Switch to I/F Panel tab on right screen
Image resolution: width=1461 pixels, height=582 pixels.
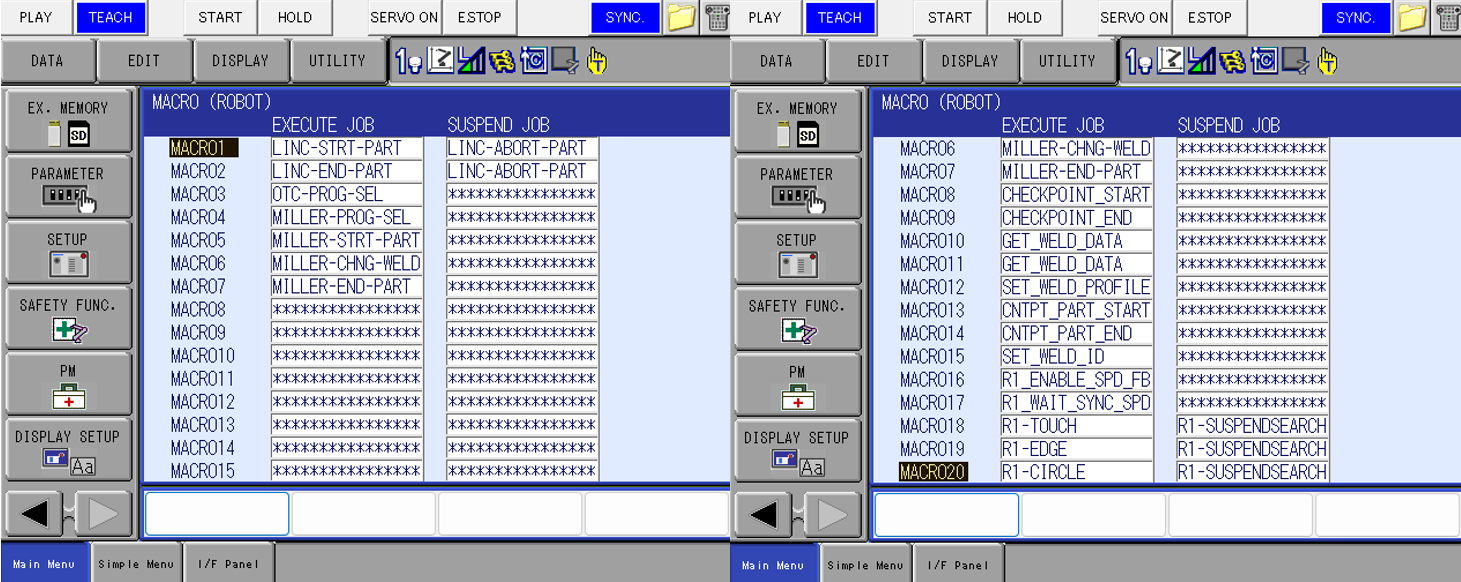point(958,564)
